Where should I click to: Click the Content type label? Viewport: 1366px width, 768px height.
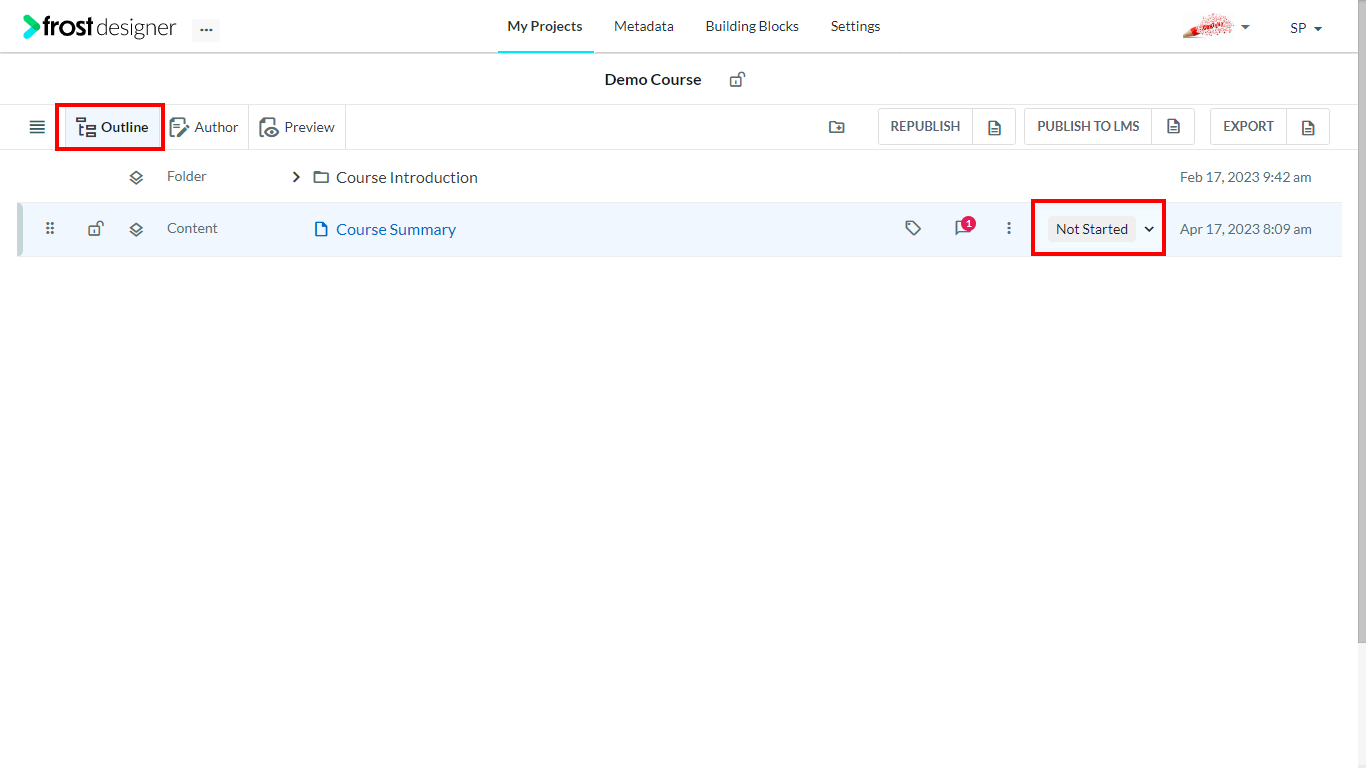(x=192, y=229)
